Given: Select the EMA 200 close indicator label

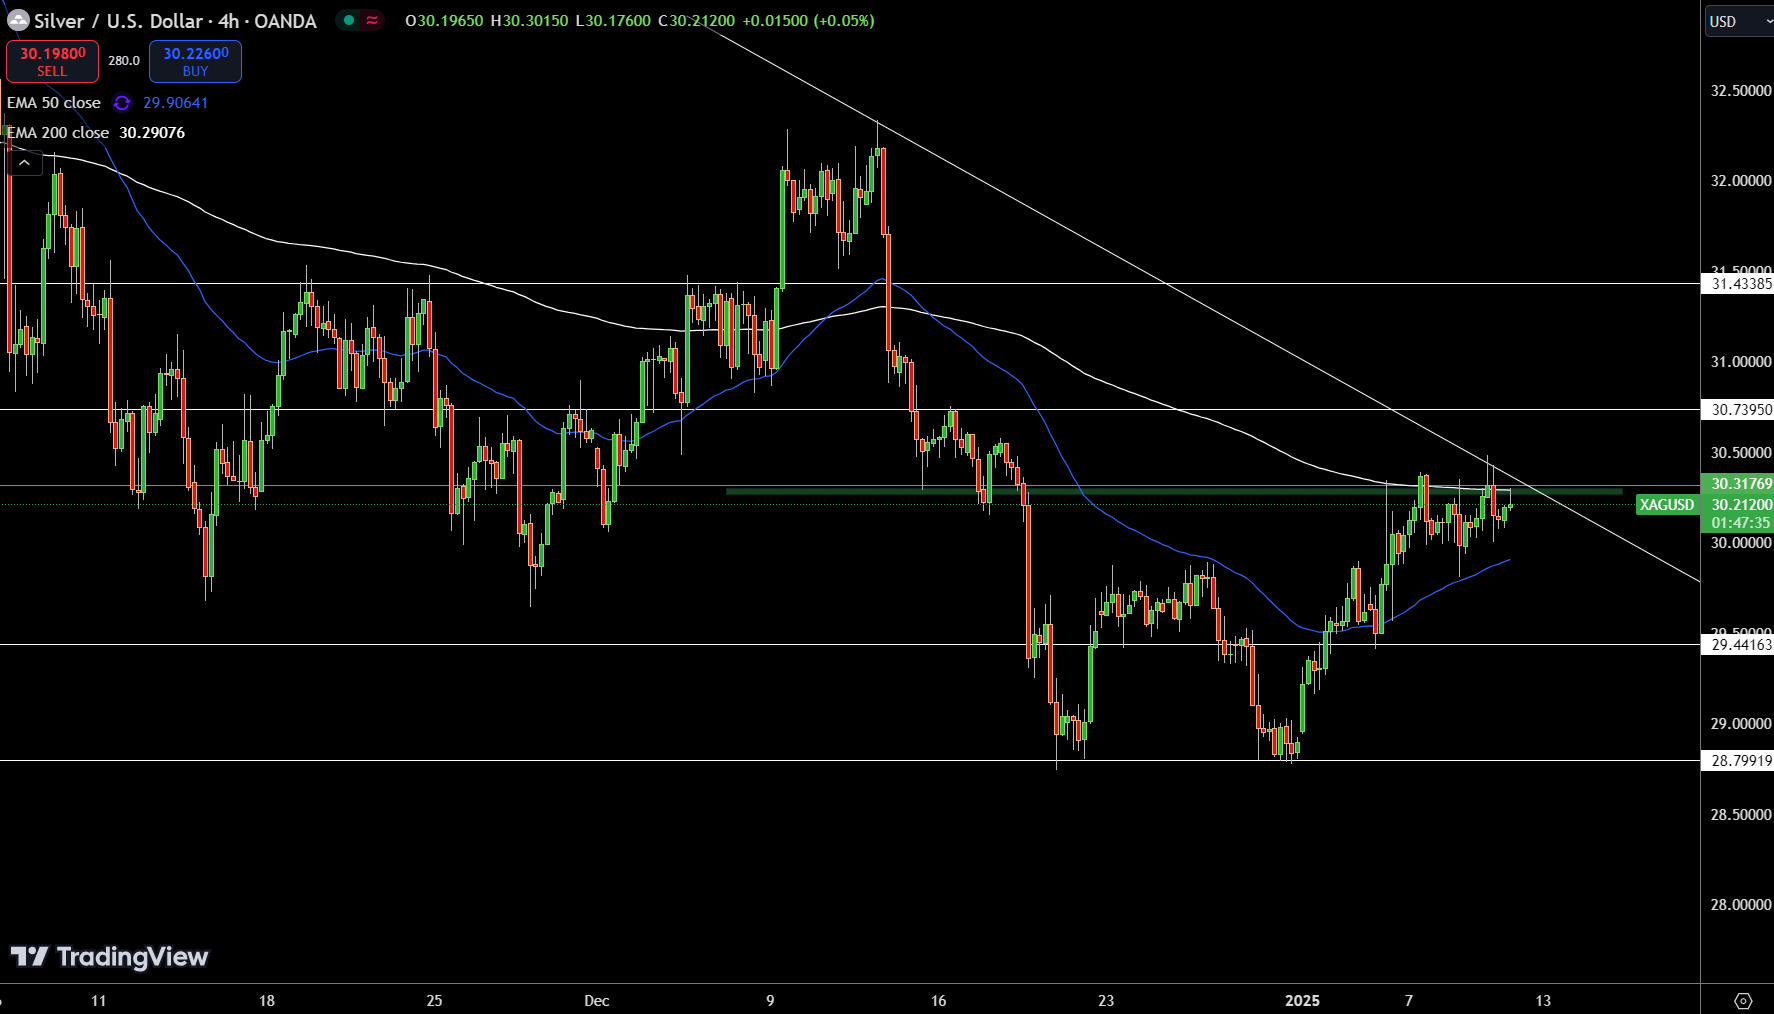Looking at the screenshot, I should tap(58, 133).
